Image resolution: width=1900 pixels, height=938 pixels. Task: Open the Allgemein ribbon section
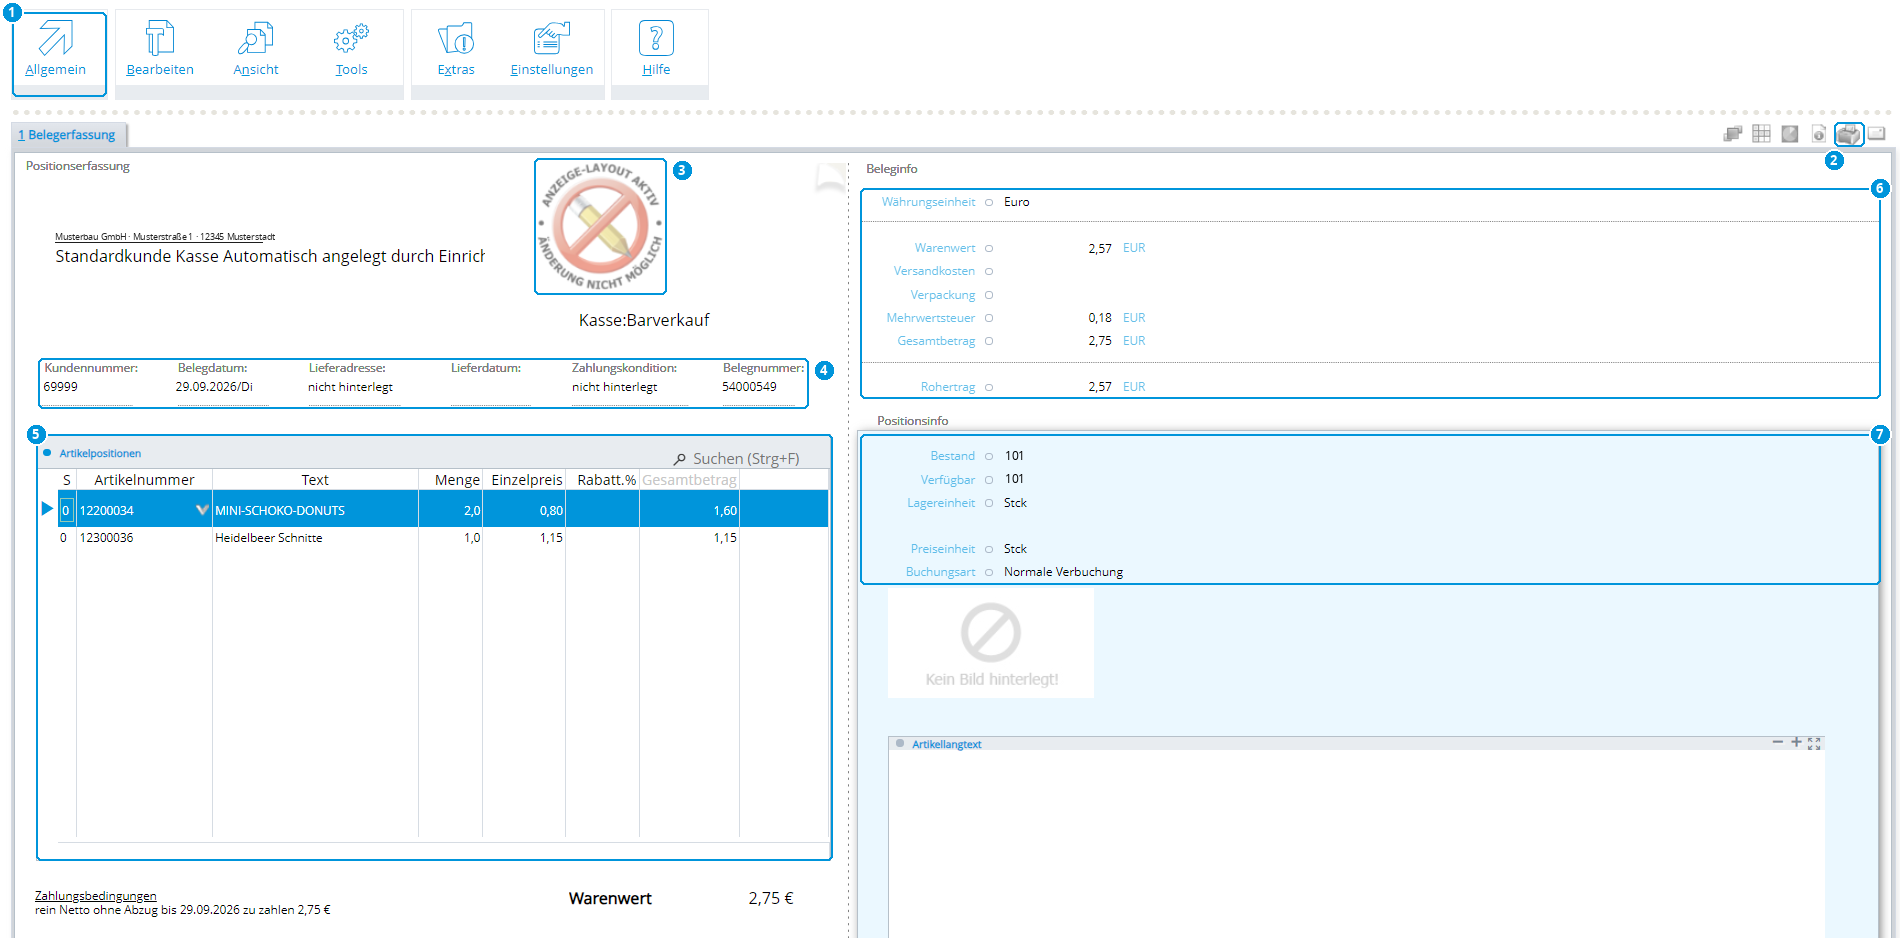pyautogui.click(x=58, y=53)
